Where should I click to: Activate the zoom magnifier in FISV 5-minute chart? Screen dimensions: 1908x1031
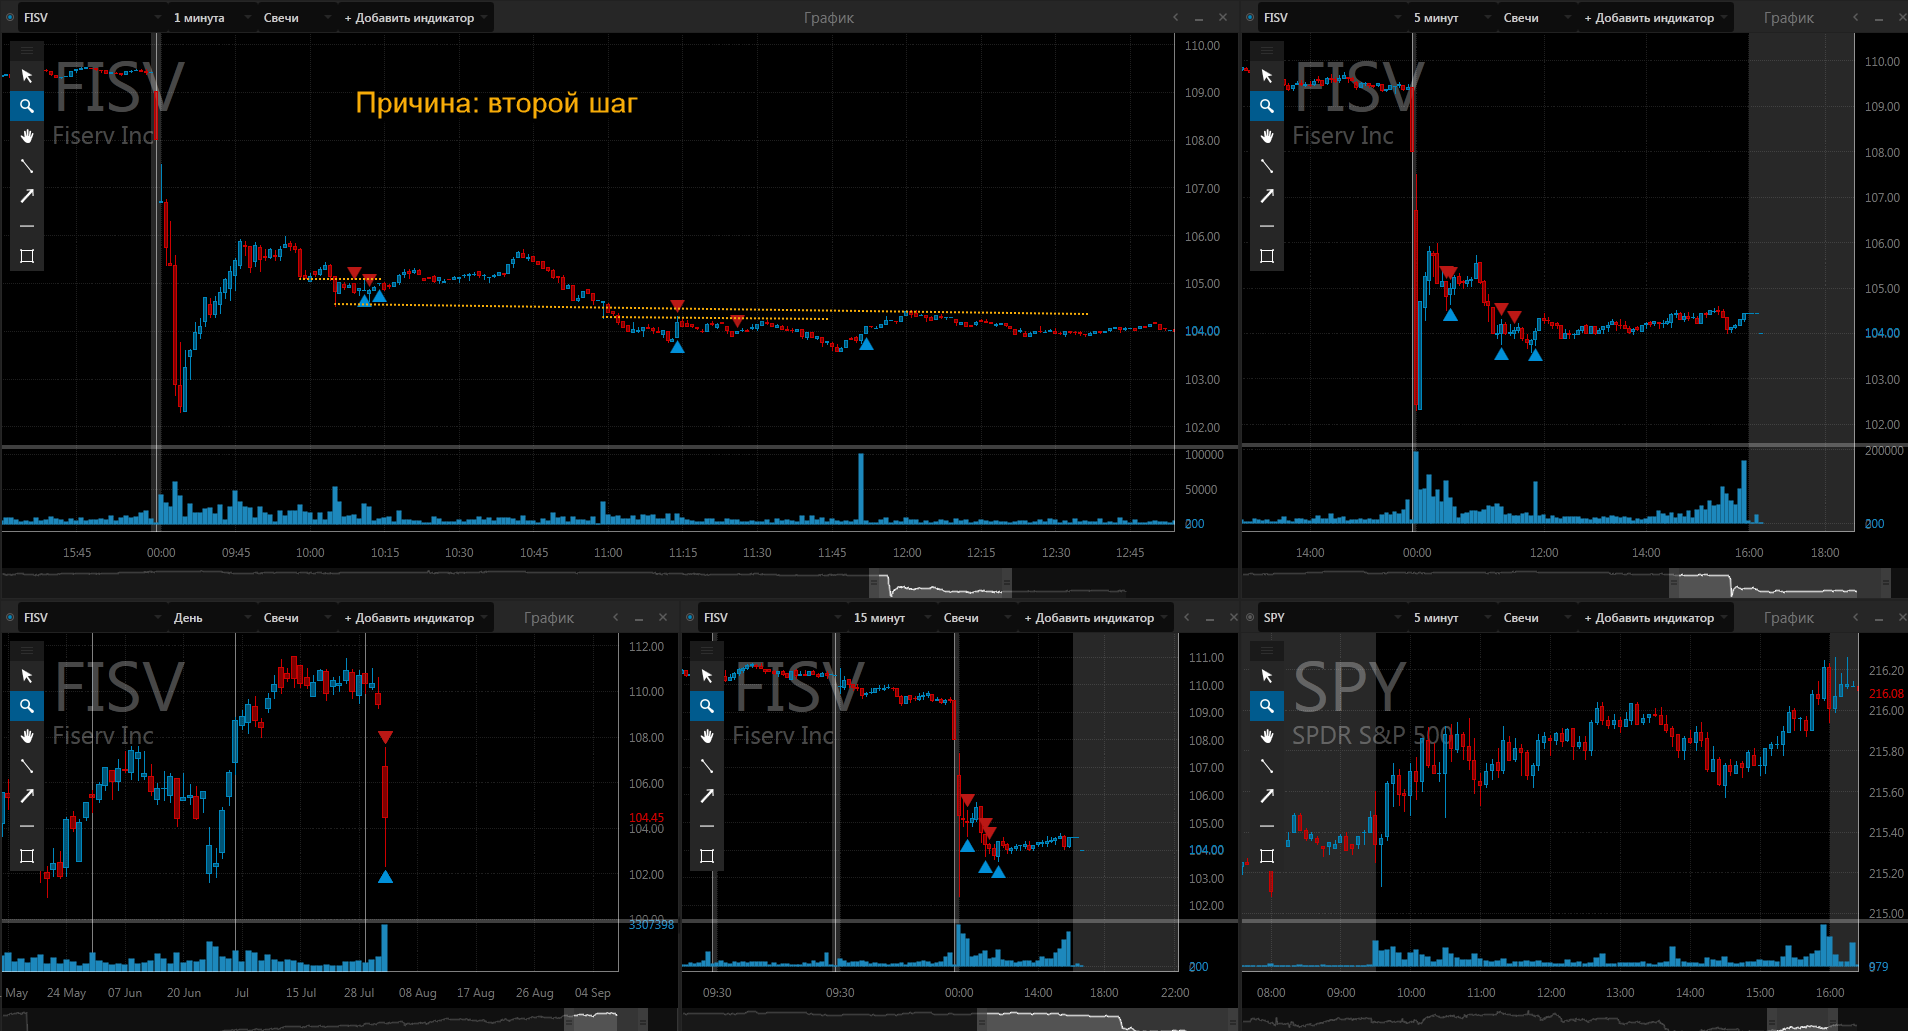pos(1267,106)
